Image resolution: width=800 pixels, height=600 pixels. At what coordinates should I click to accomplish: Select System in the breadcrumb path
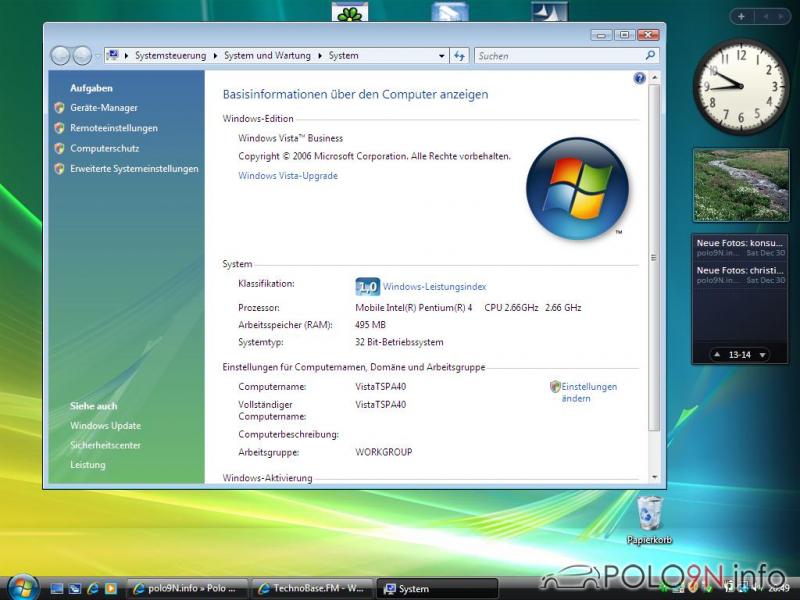343,56
